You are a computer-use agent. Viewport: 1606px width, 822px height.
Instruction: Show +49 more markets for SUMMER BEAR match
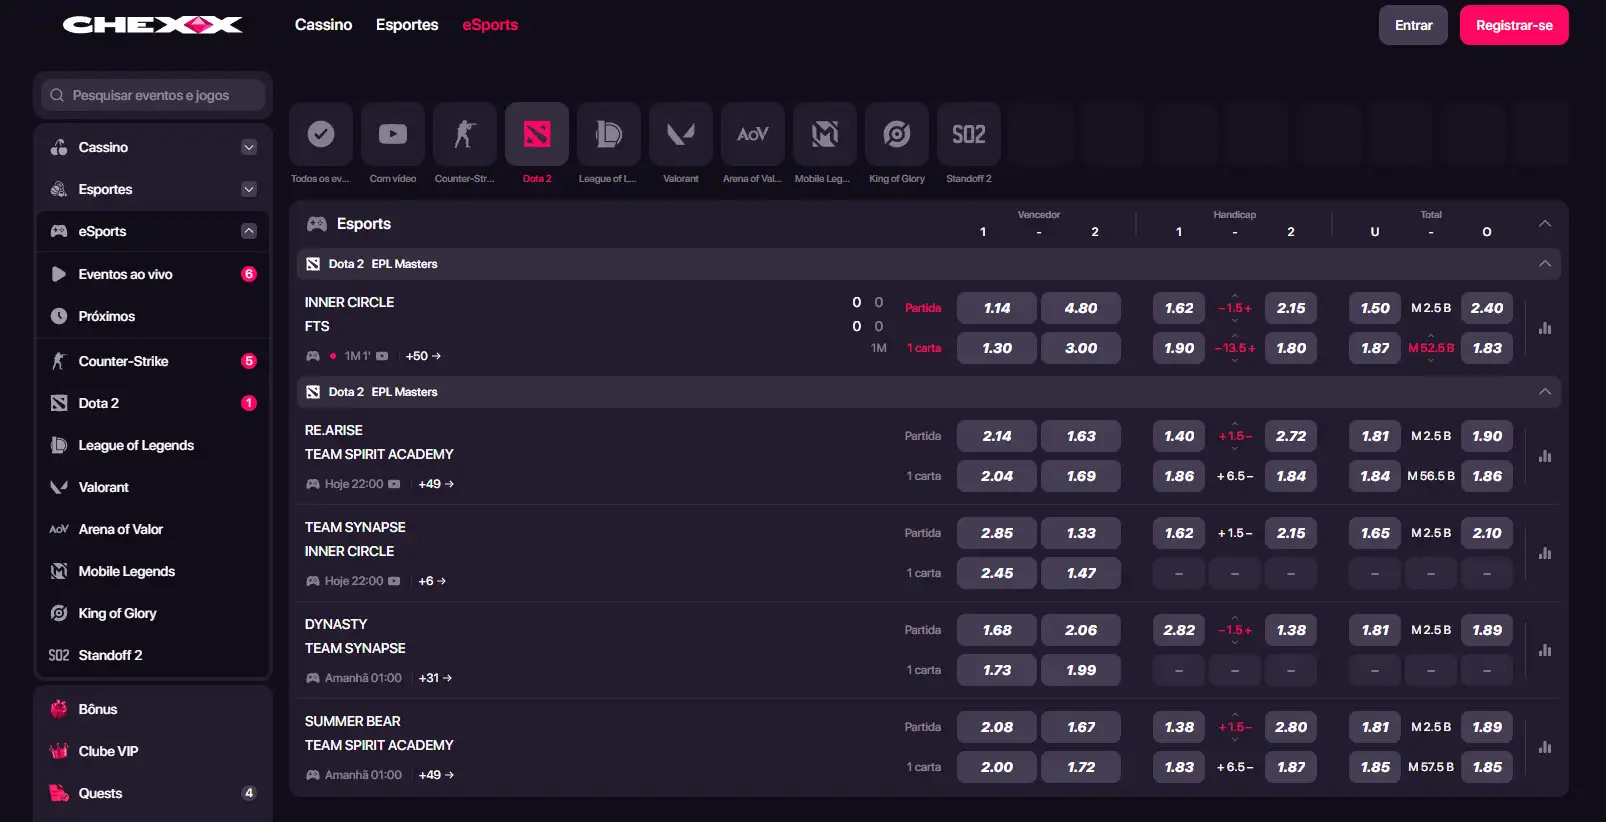point(436,775)
